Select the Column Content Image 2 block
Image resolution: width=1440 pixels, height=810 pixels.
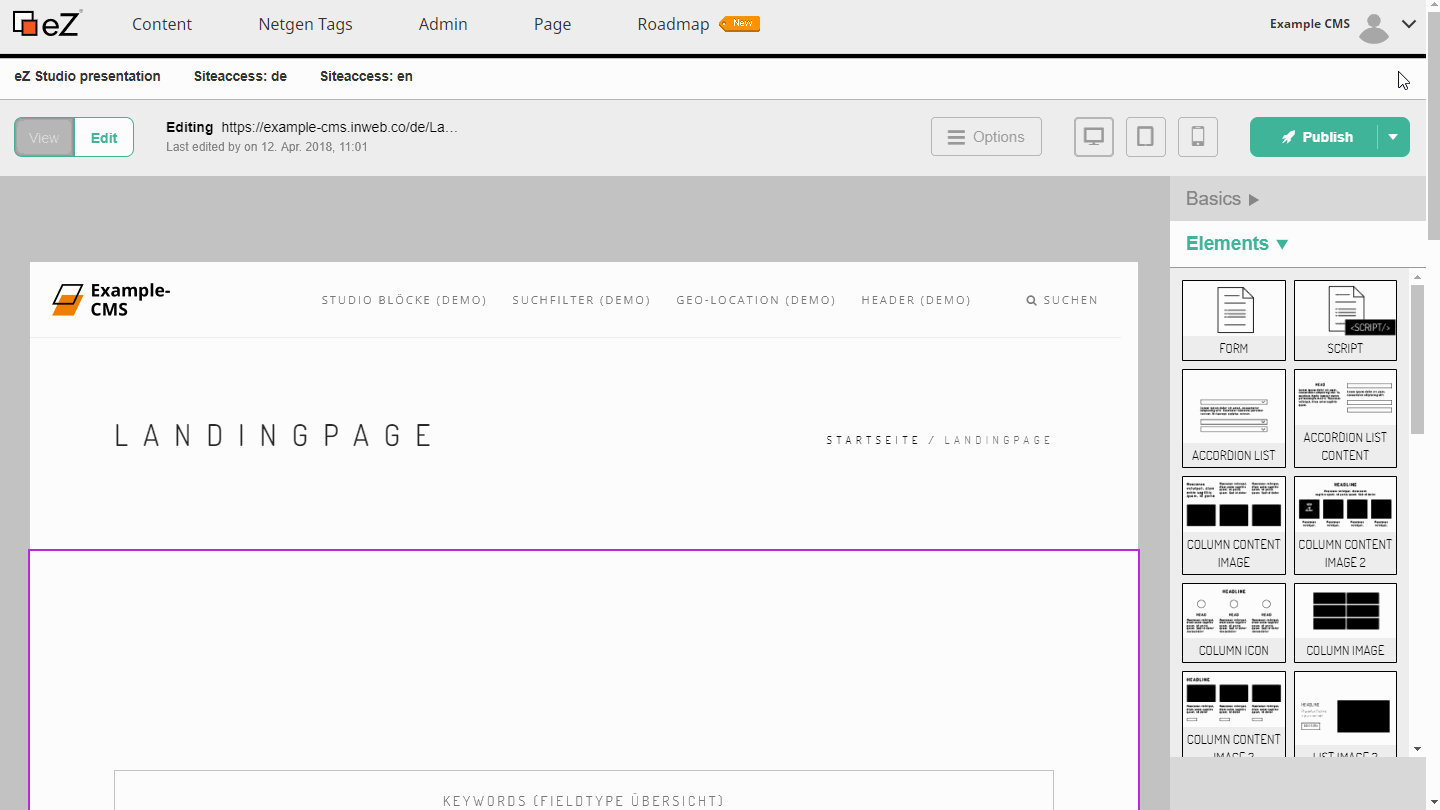coord(1345,525)
